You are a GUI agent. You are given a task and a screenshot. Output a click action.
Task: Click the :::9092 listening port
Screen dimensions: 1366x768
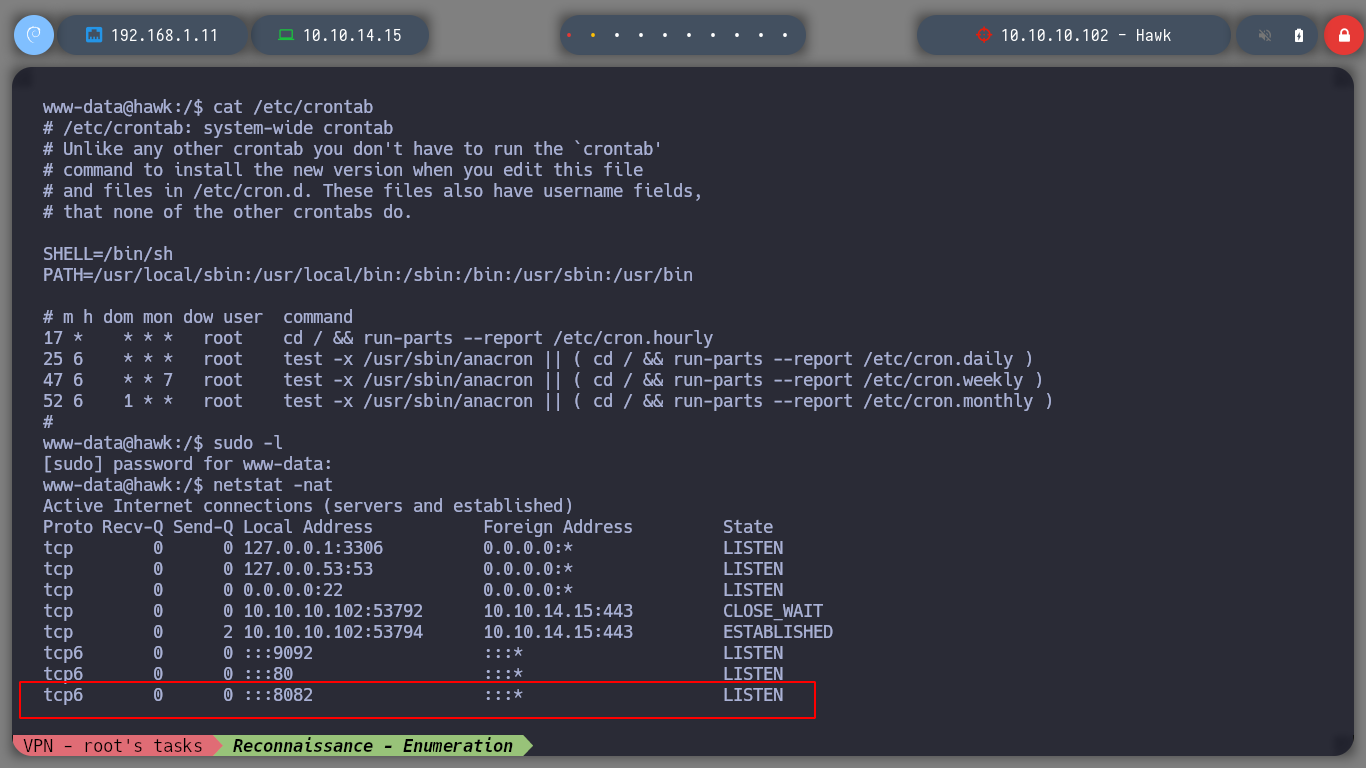pos(278,653)
